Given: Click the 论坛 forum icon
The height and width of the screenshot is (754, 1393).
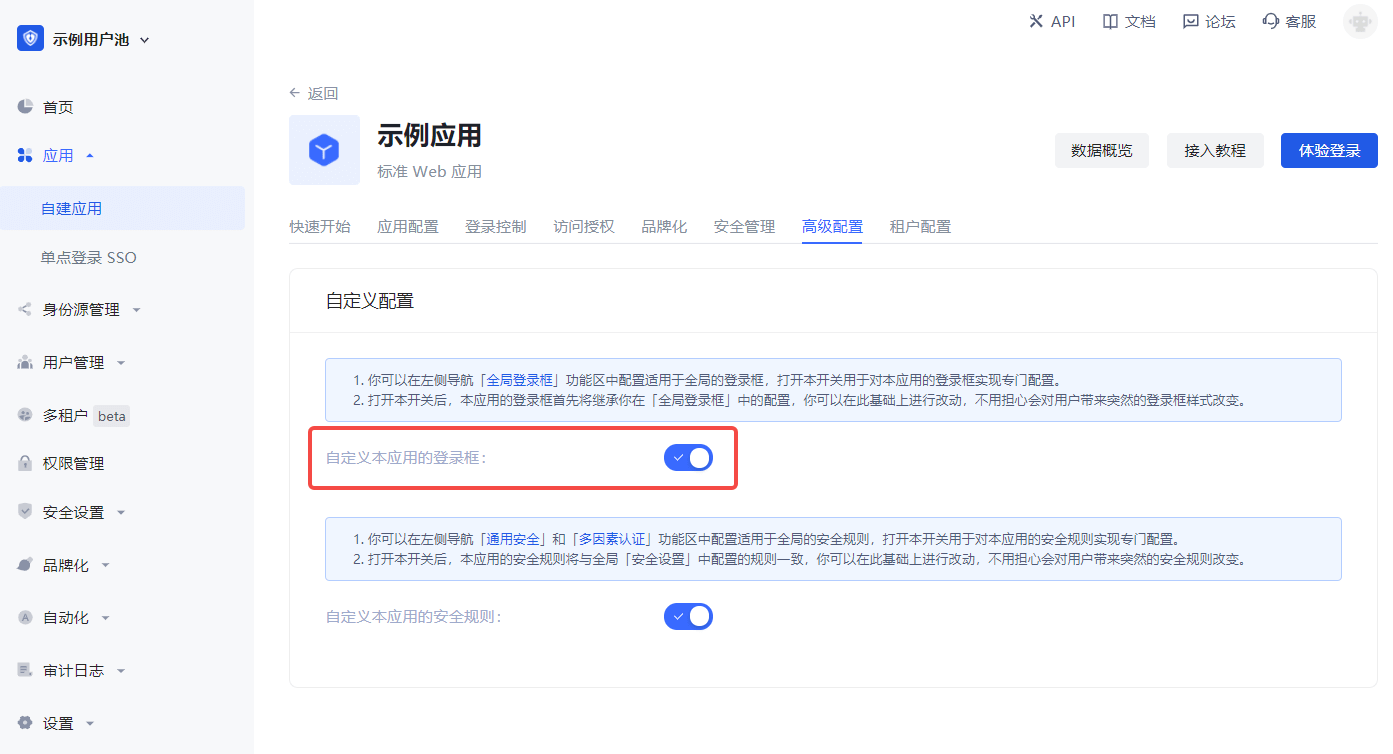Looking at the screenshot, I should (x=1190, y=21).
